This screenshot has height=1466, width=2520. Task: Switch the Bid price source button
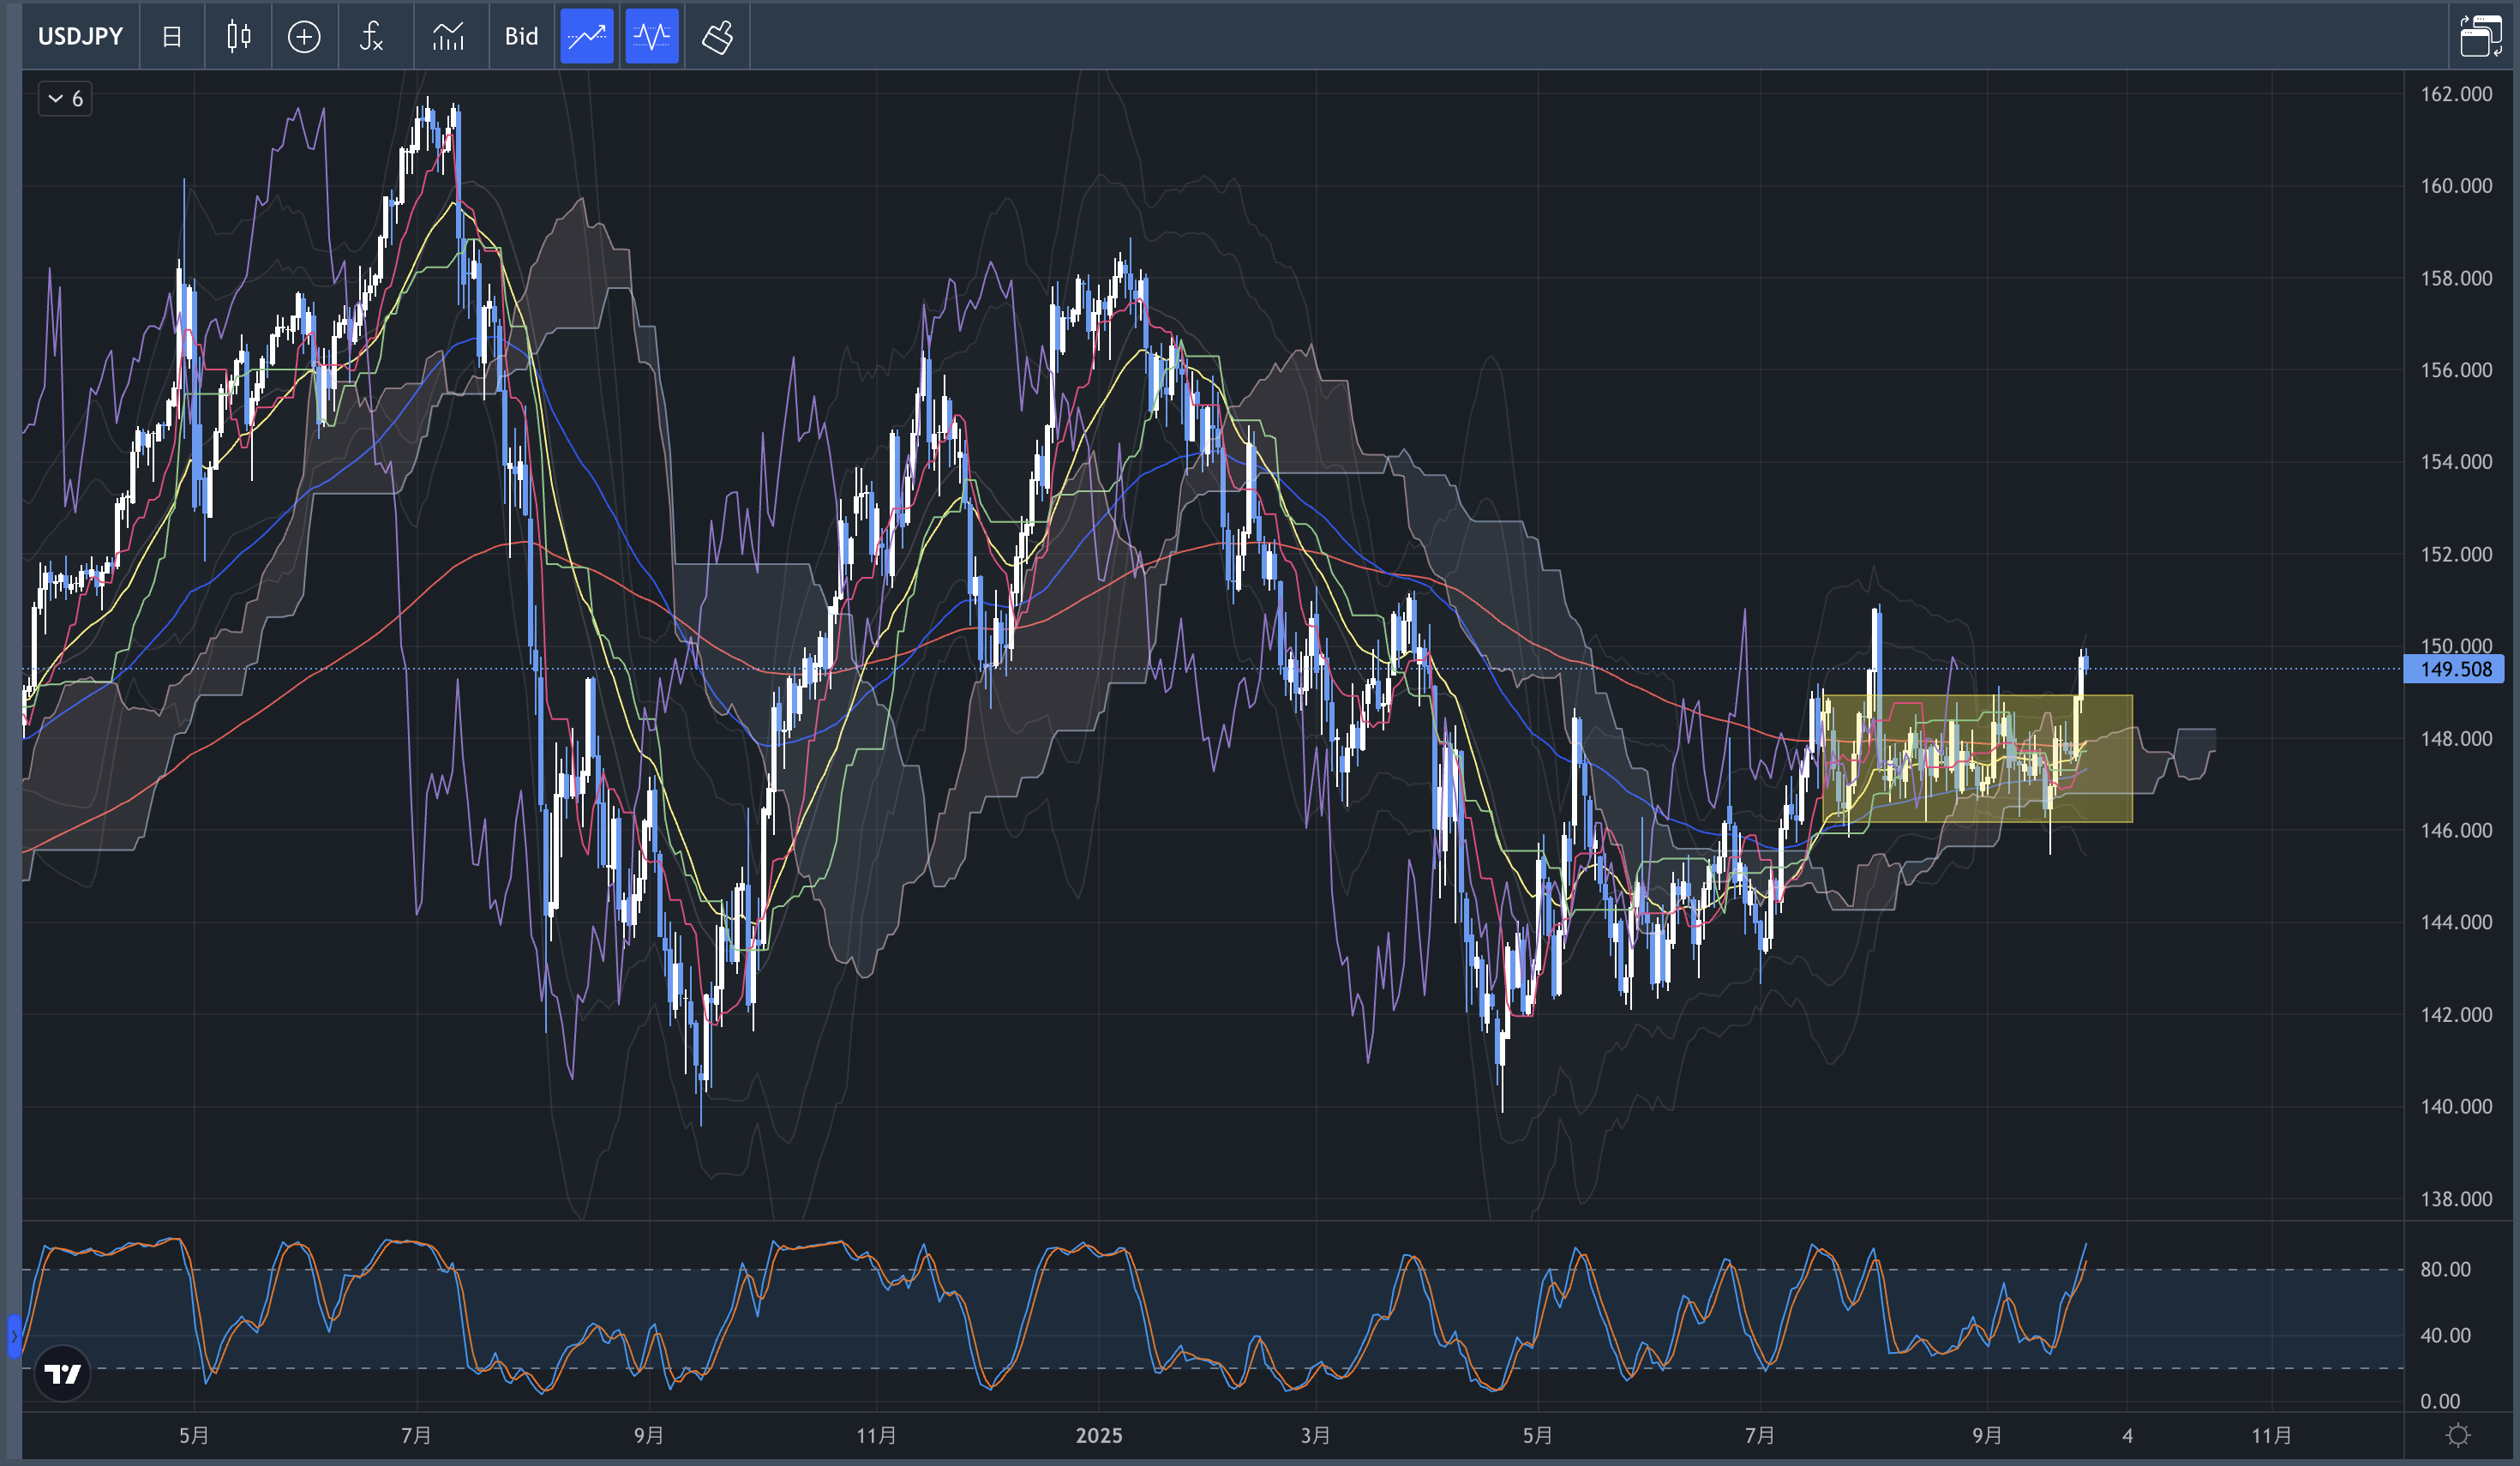pos(521,37)
